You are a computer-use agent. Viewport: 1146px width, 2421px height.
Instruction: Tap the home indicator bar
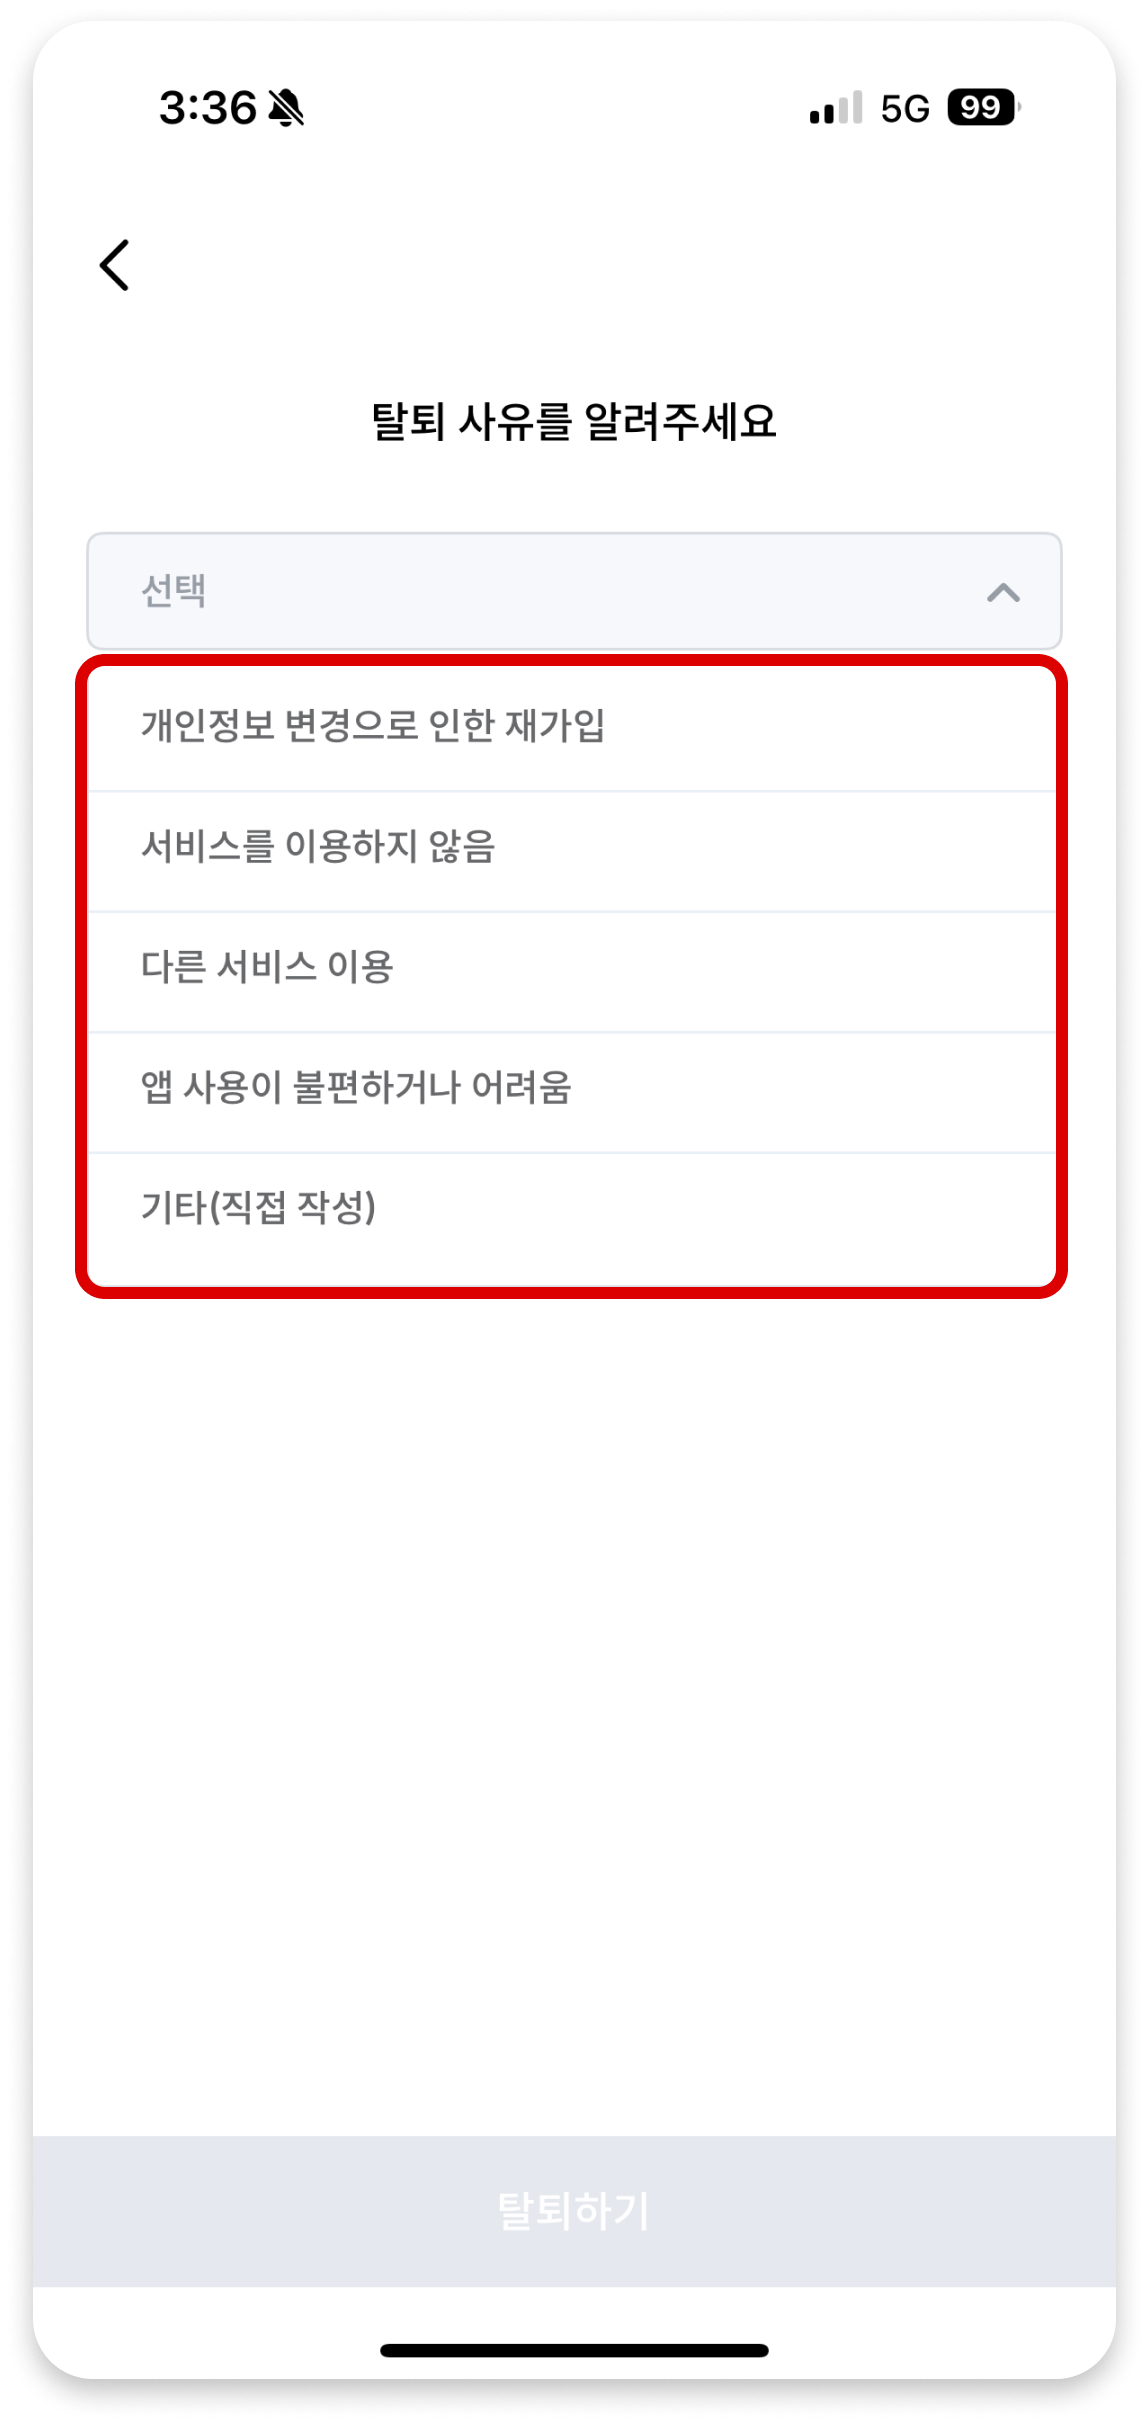pyautogui.click(x=574, y=2350)
